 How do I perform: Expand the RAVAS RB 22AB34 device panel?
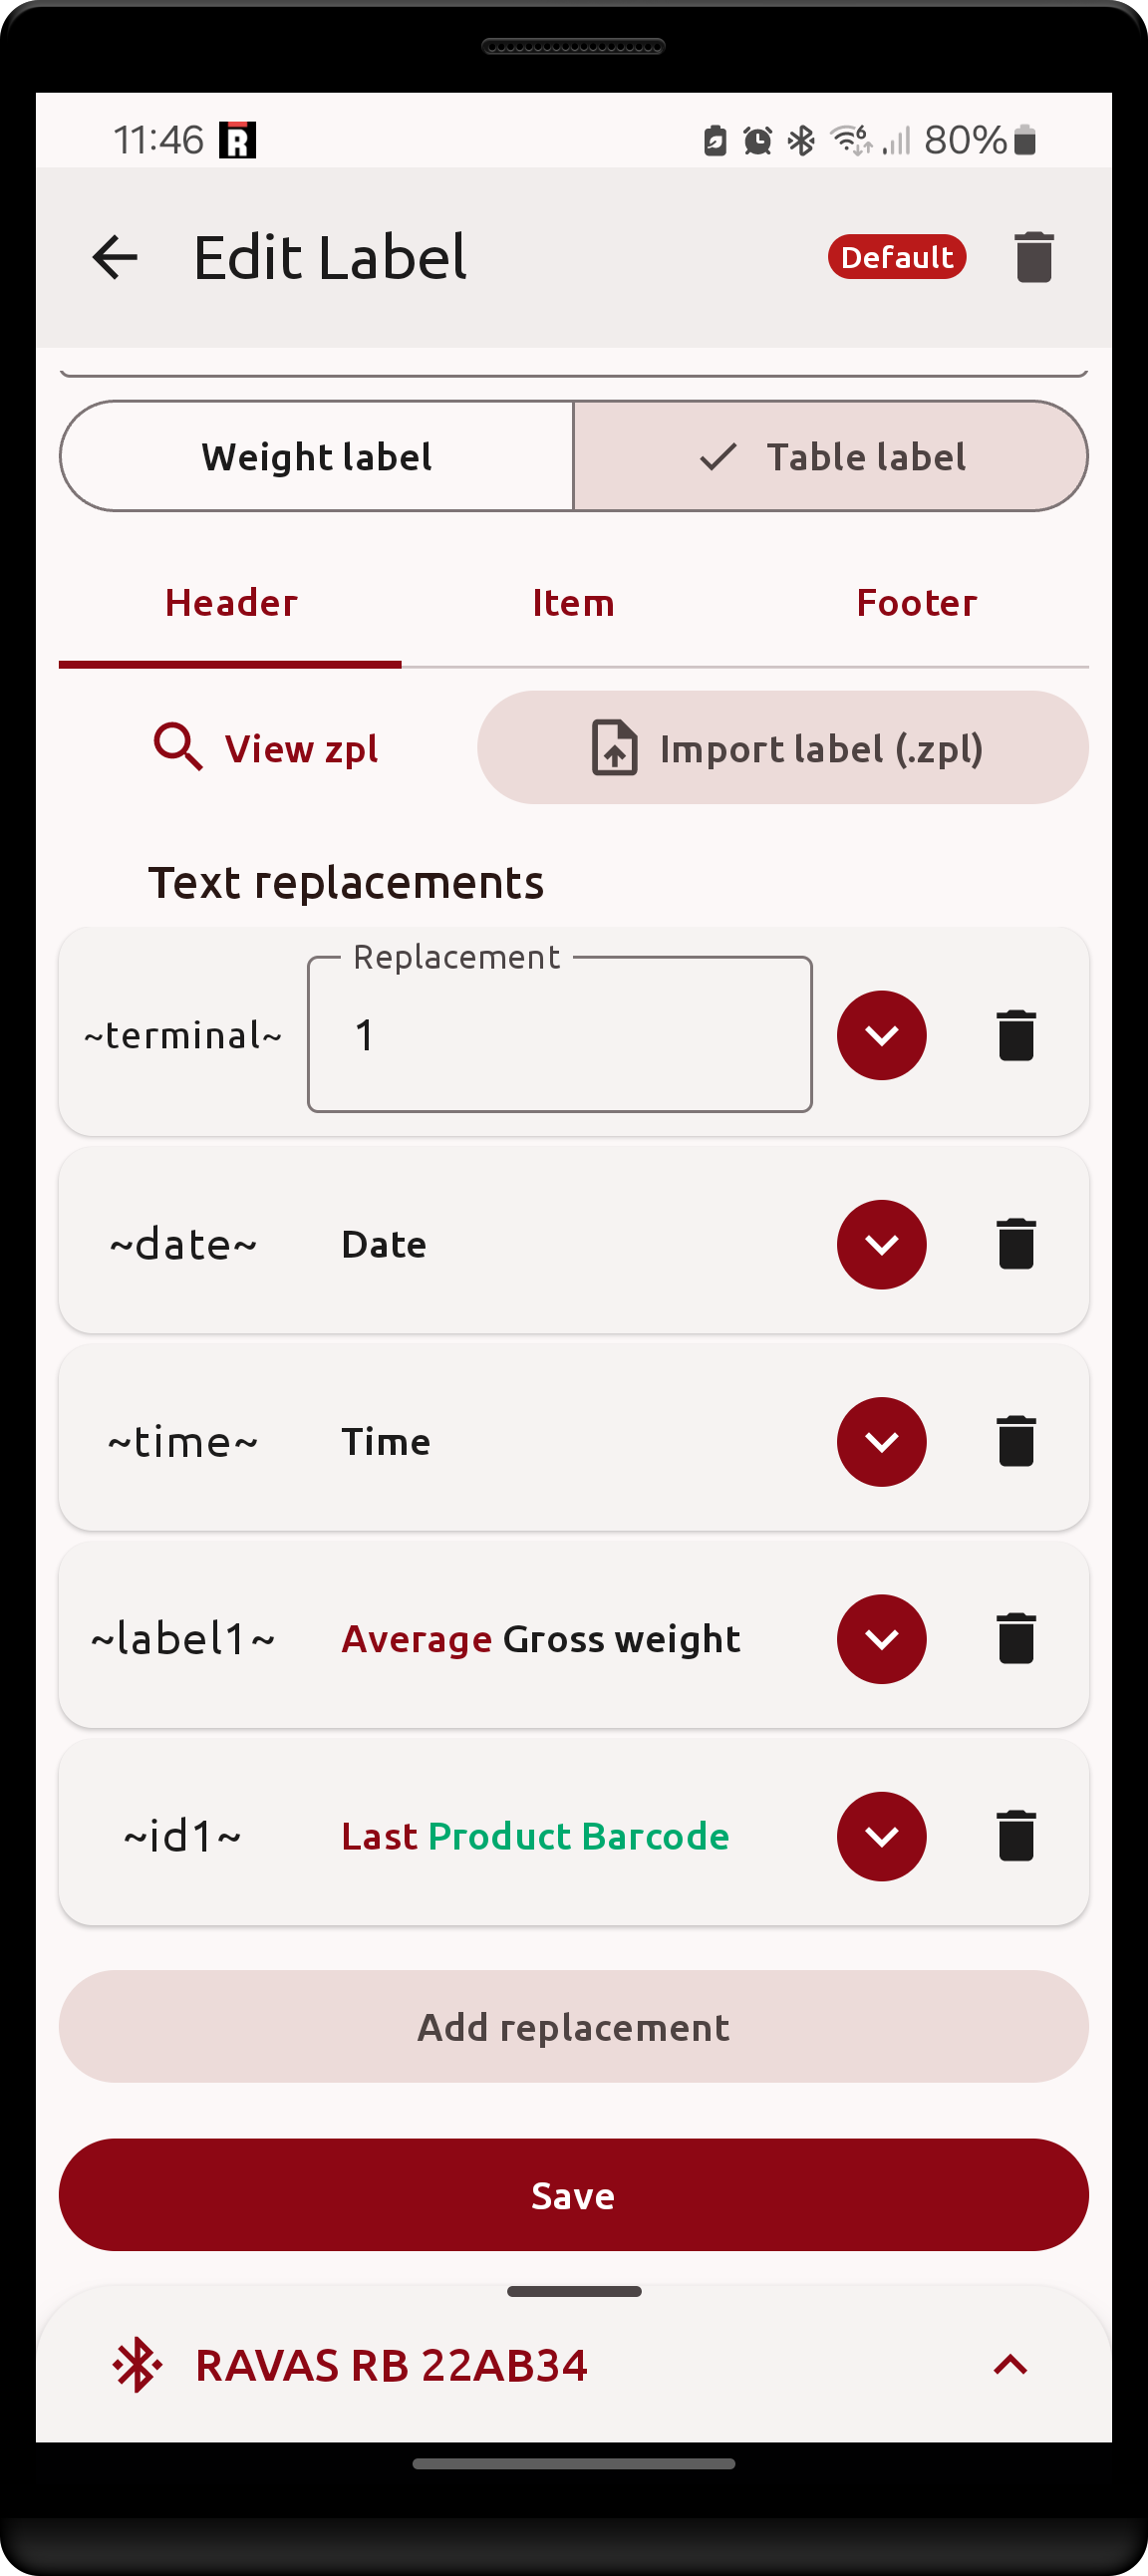coord(1010,2364)
